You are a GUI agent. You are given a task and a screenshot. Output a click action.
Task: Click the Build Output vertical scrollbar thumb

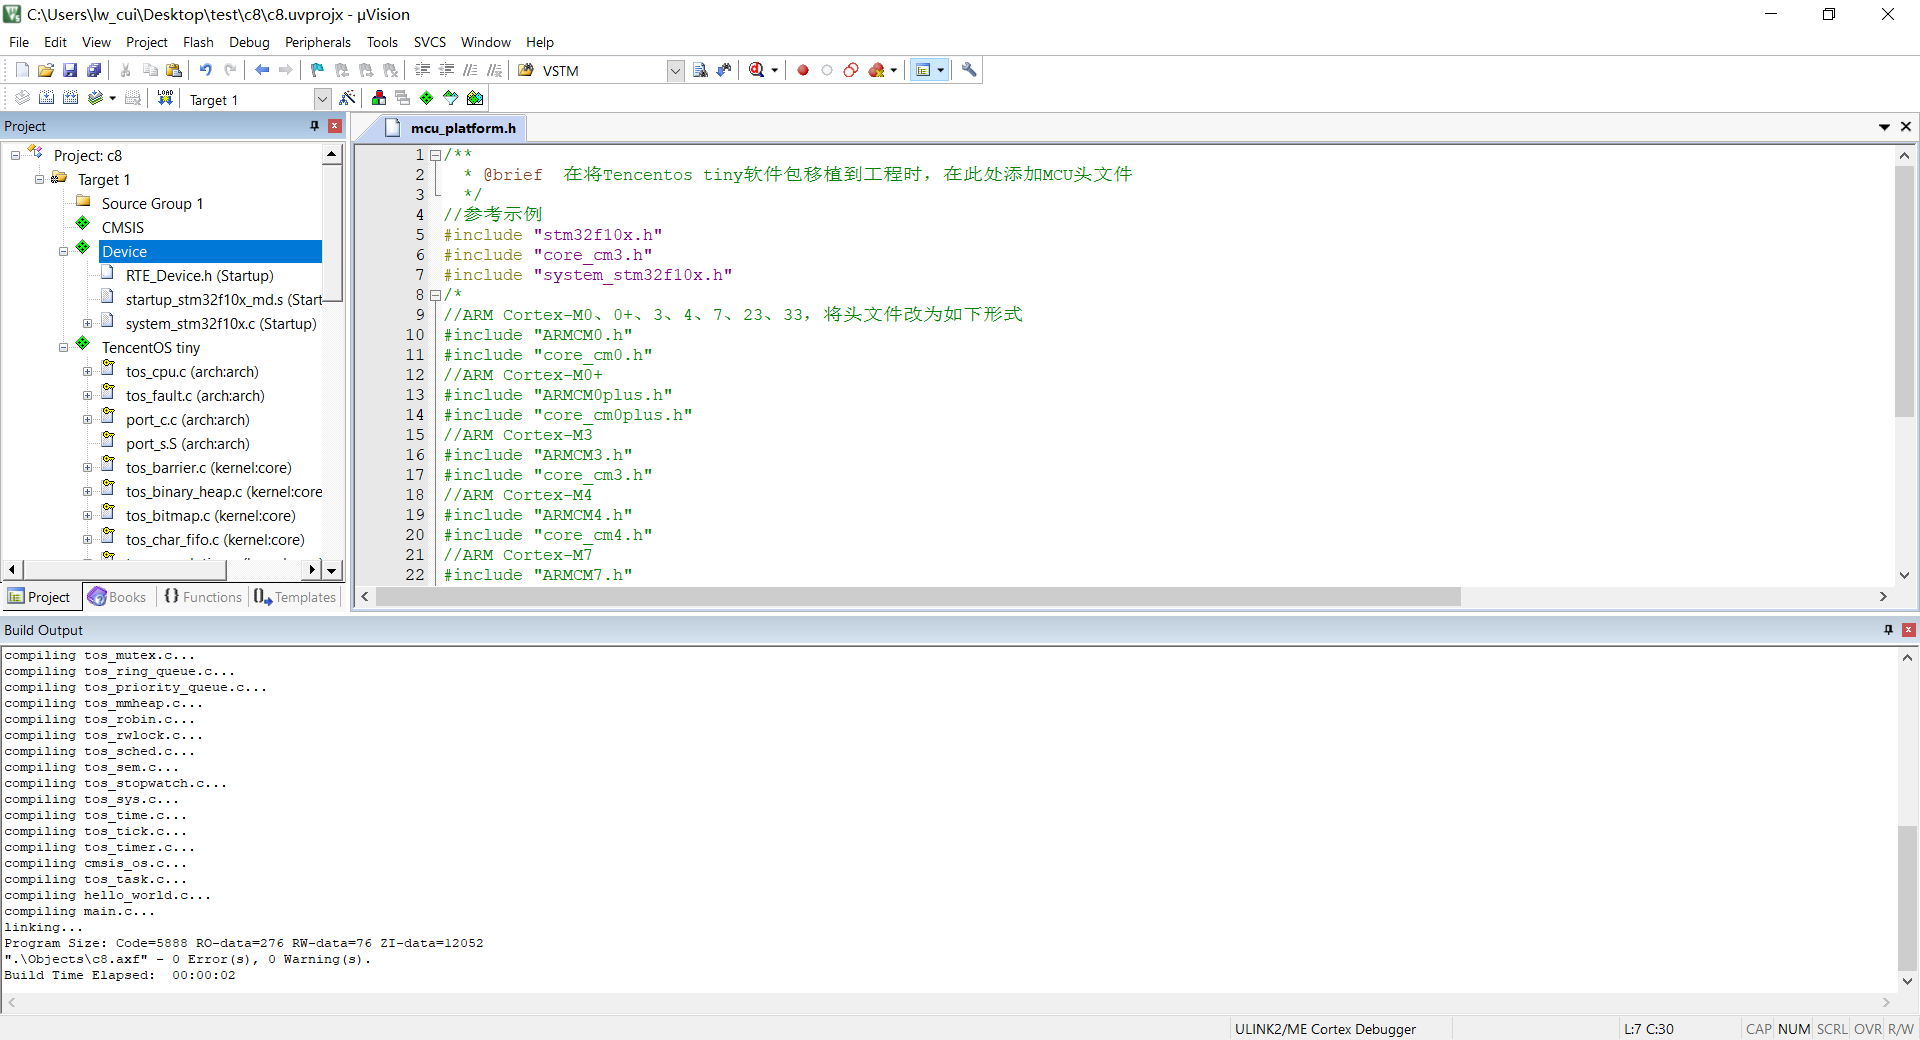1907,898
